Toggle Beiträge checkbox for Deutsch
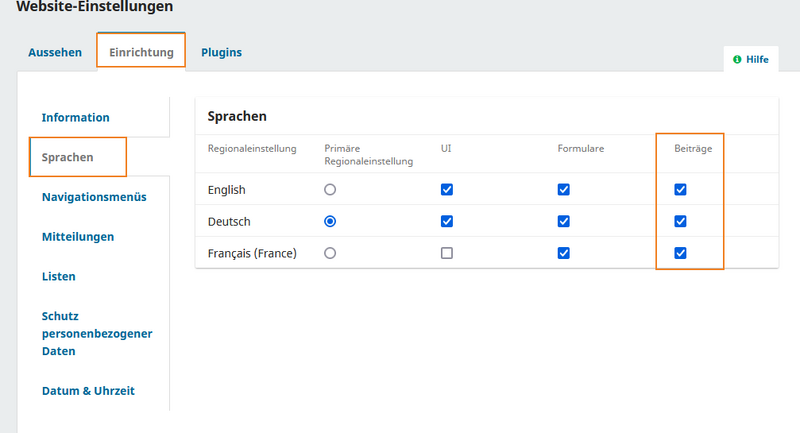Image resolution: width=800 pixels, height=433 pixels. coord(681,221)
